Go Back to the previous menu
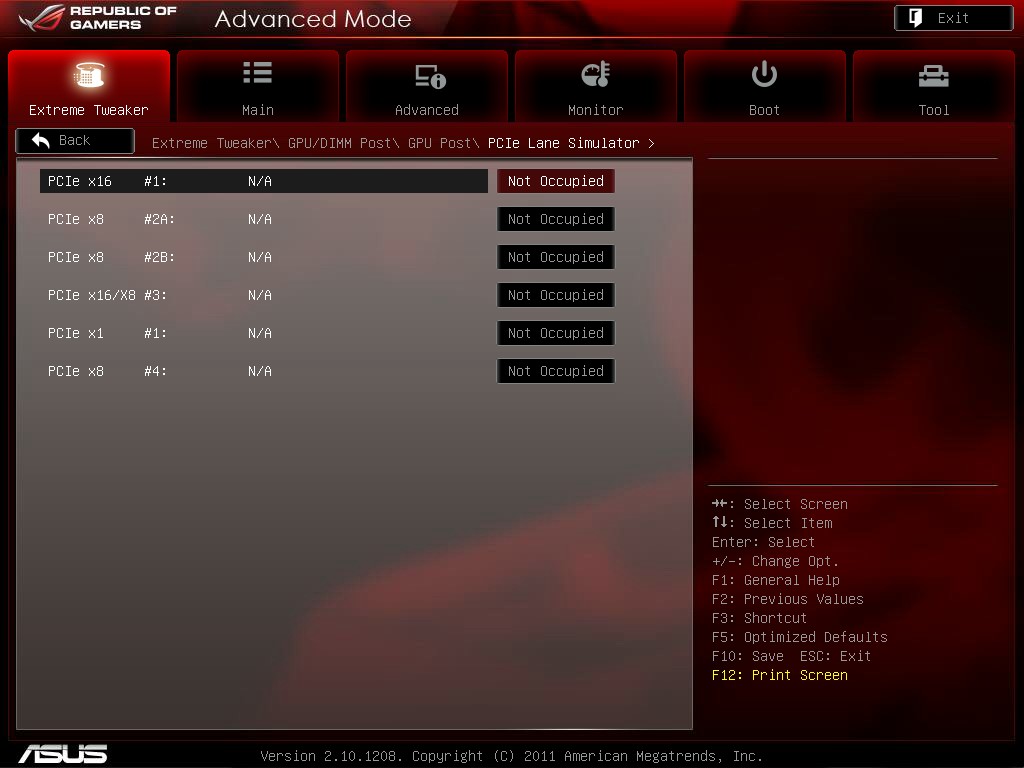1024x768 pixels. 75,140
